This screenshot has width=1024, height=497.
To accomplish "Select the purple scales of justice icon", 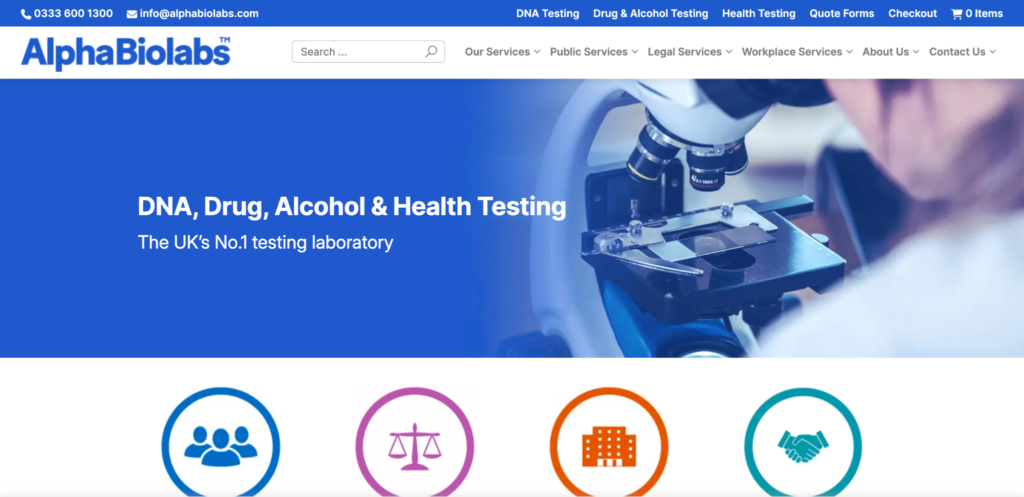I will click(415, 442).
